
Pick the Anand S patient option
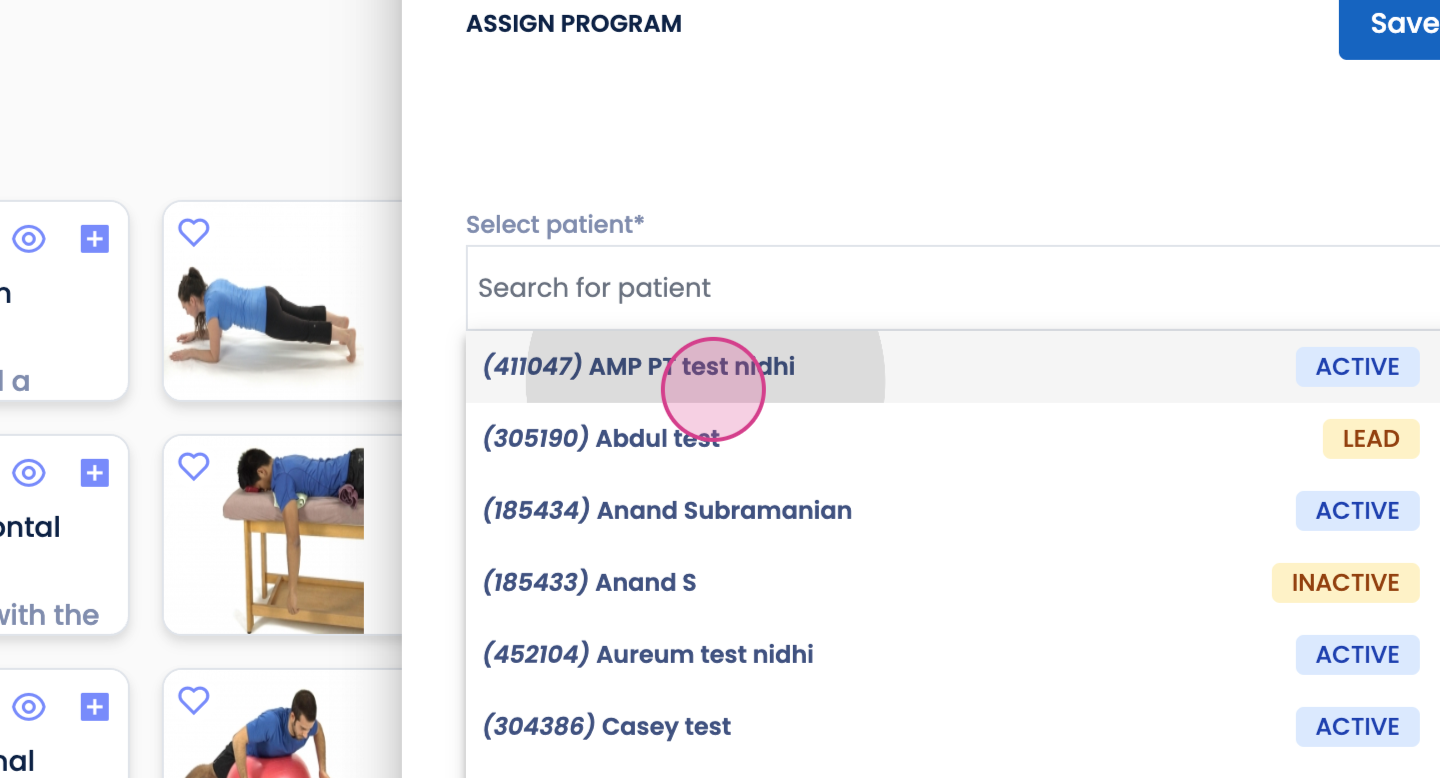(x=589, y=583)
